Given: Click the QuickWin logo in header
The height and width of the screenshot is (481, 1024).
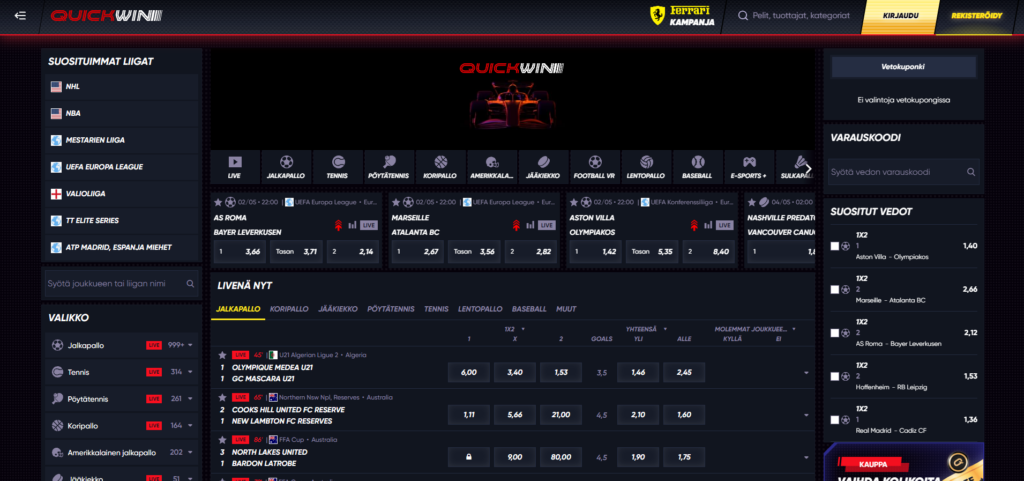Looking at the screenshot, I should click(106, 16).
